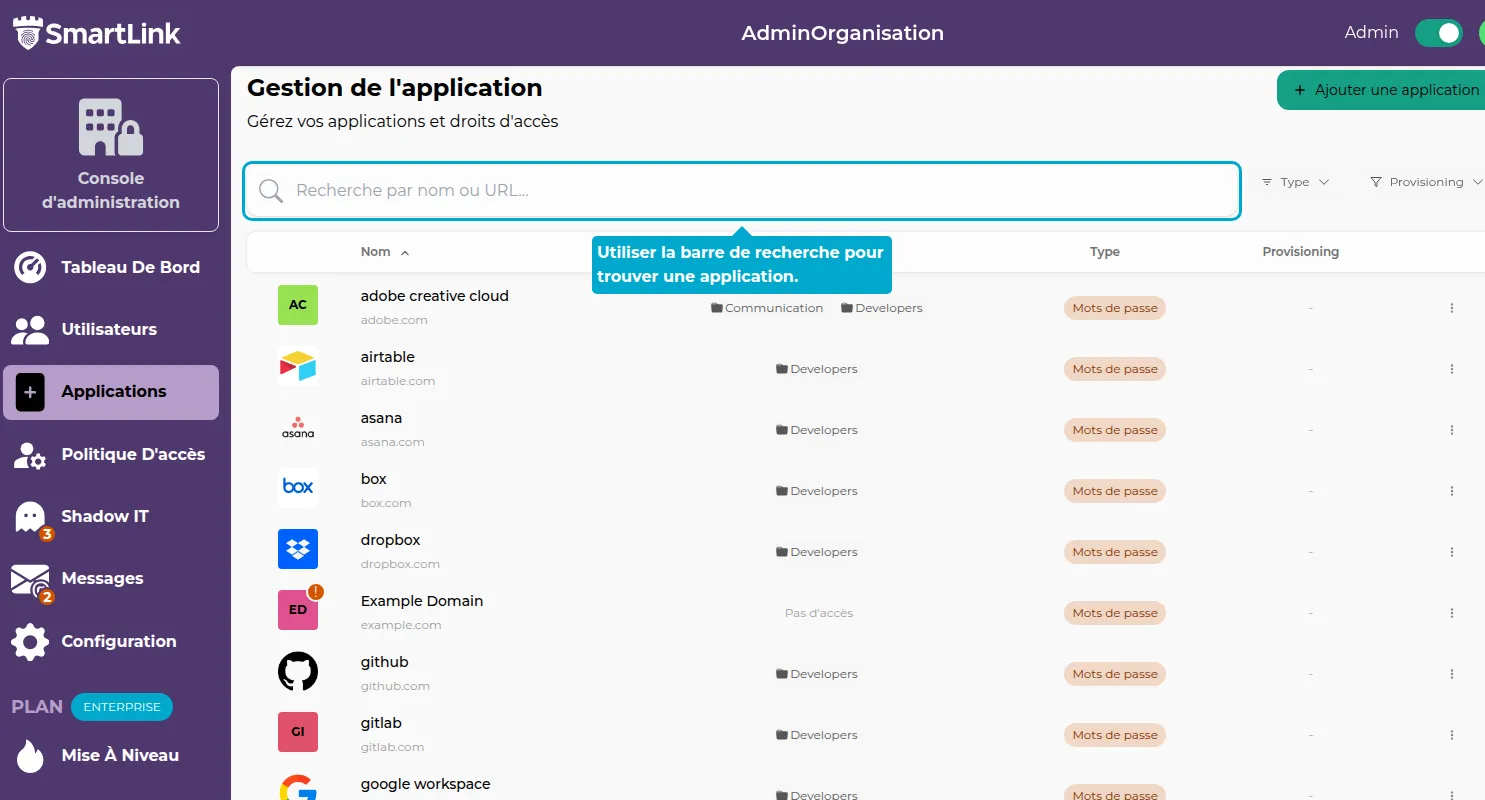Click the github octocat logo icon
The image size is (1485, 800).
297,672
